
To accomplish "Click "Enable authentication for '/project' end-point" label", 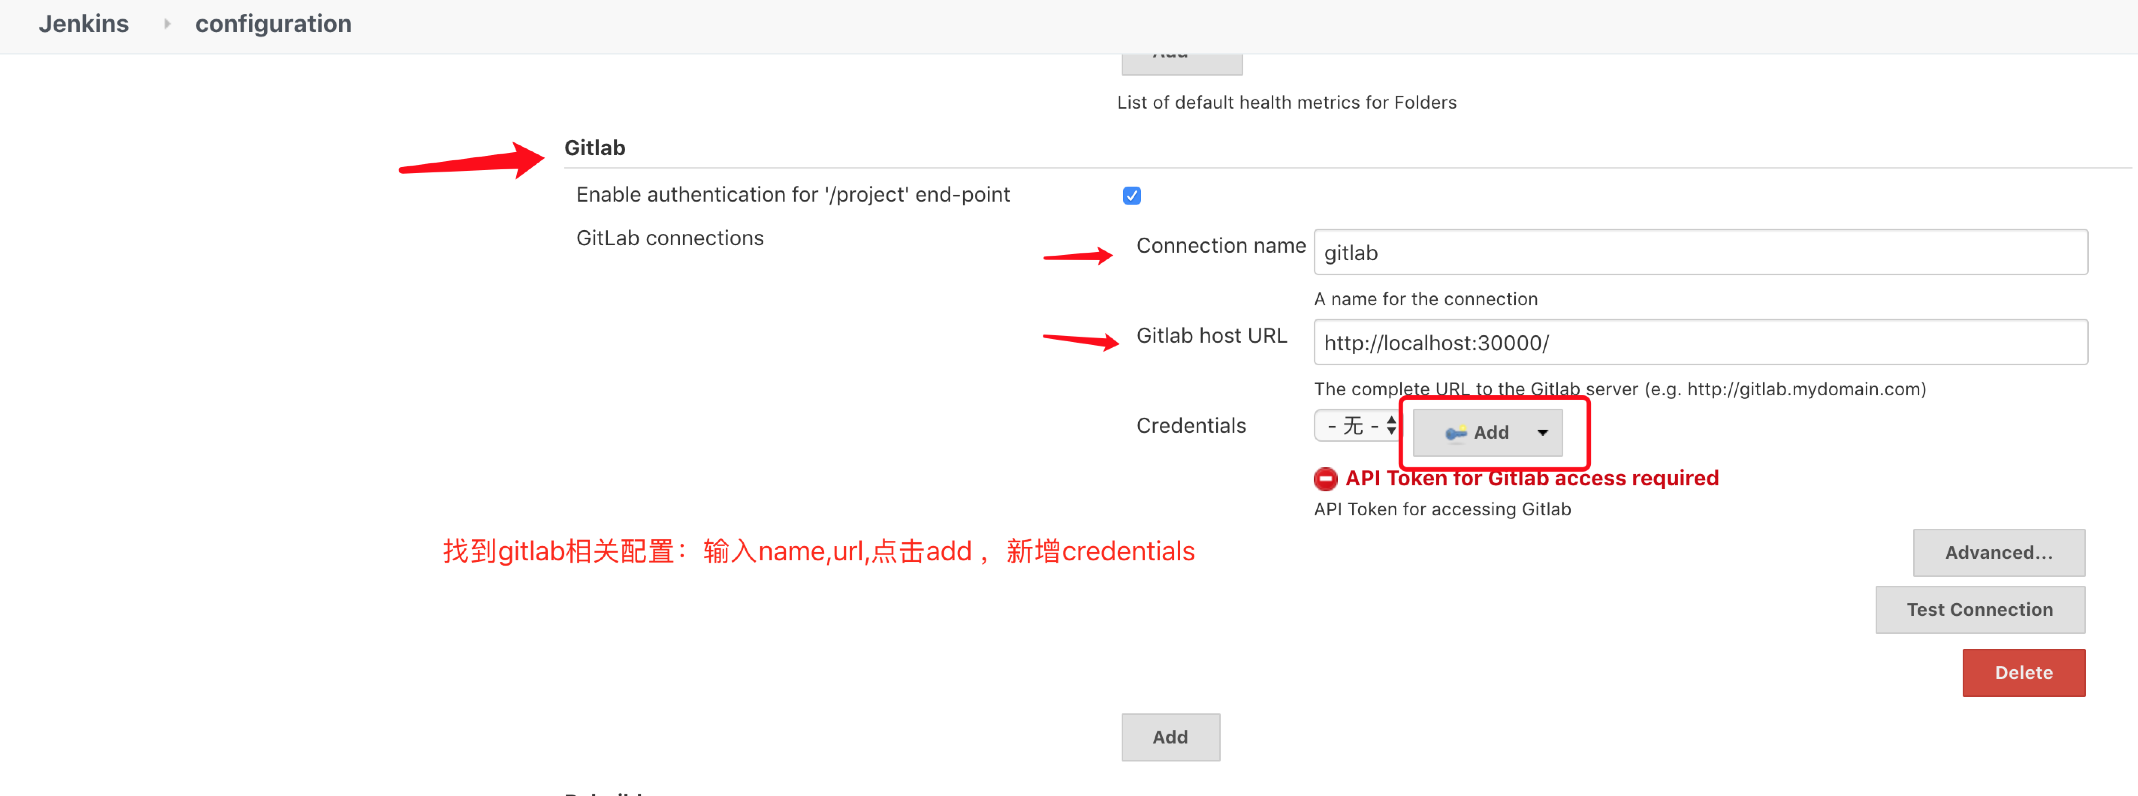I will click(793, 195).
